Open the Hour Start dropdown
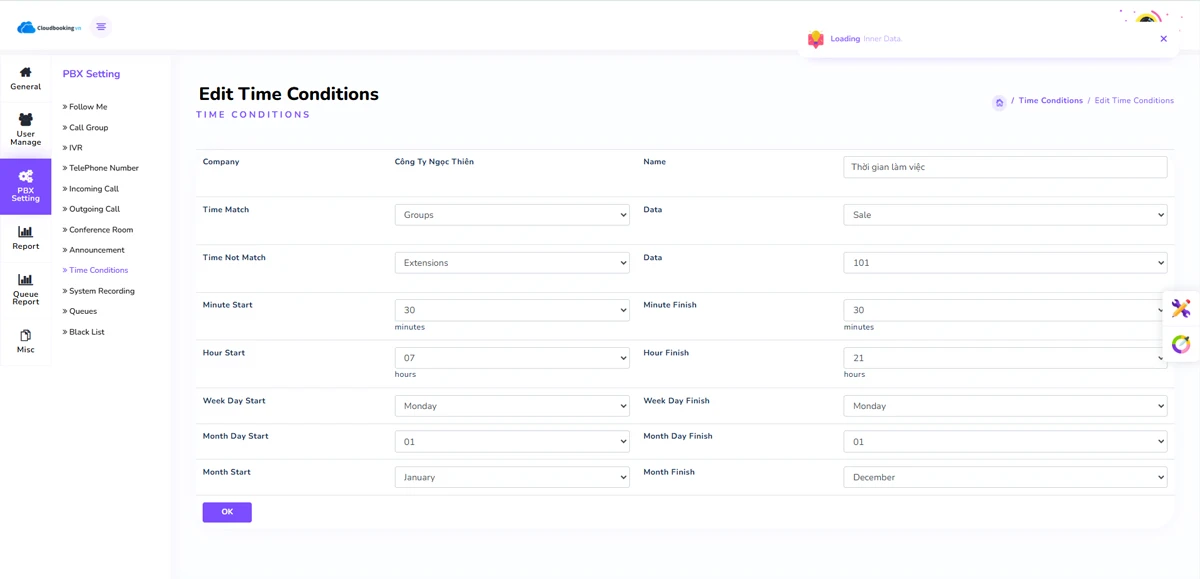 (x=512, y=358)
